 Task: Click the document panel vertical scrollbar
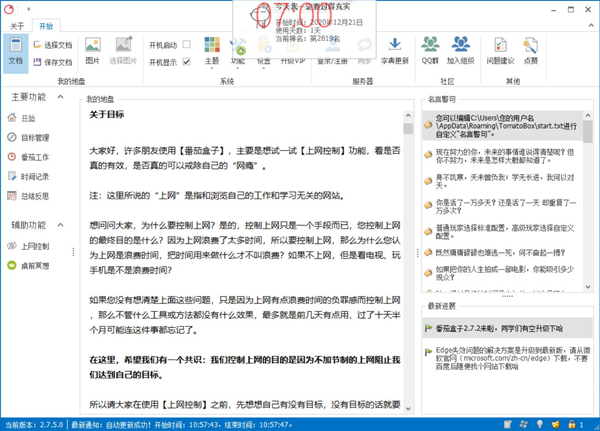tap(407, 260)
